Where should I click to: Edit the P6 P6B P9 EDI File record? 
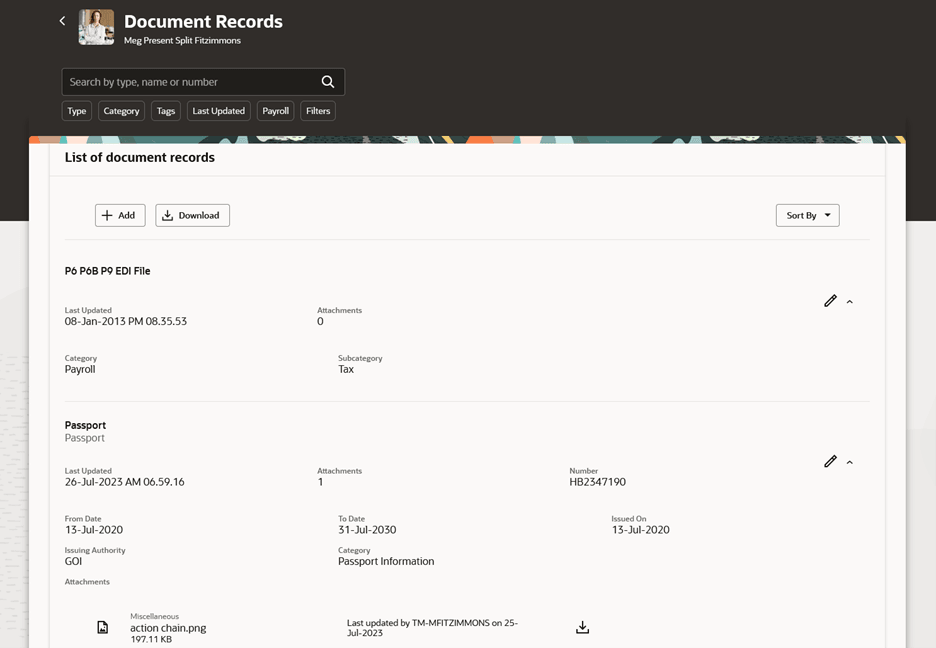(x=830, y=301)
